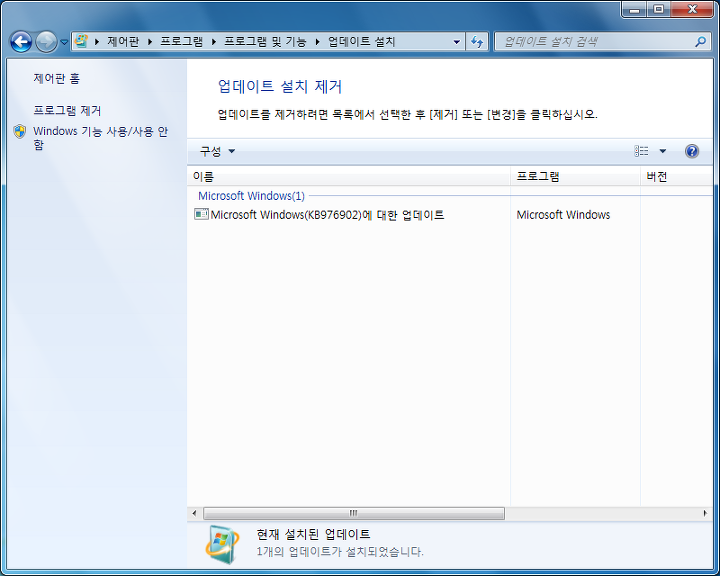The image size is (720, 576).
Task: Expand the arrow after 프로그램 breadcrumb
Action: pyautogui.click(x=214, y=42)
